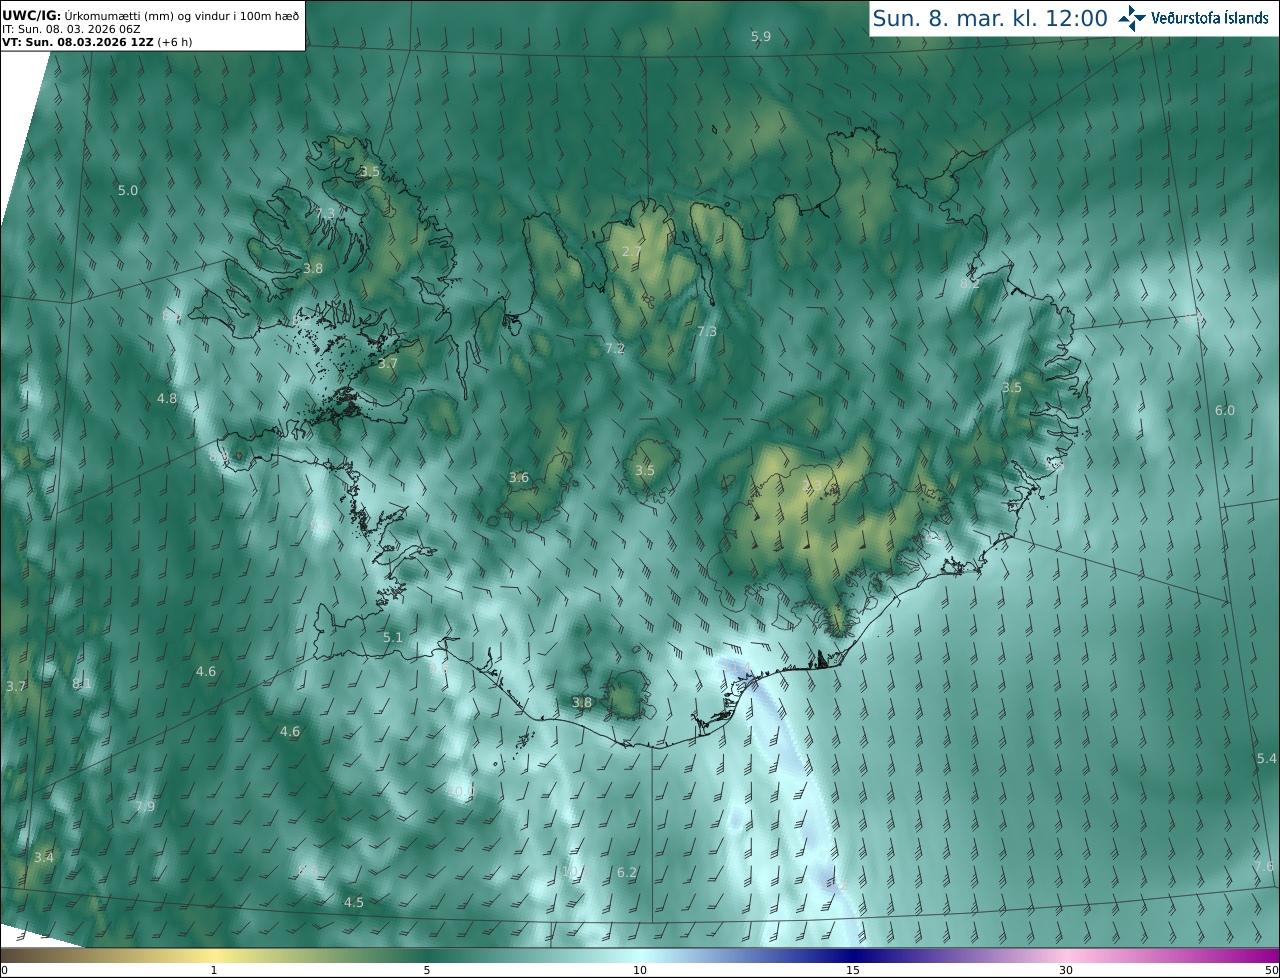Viewport: 1280px width, 978px height.
Task: Click the colorbar tick label 10
Action: [640, 970]
